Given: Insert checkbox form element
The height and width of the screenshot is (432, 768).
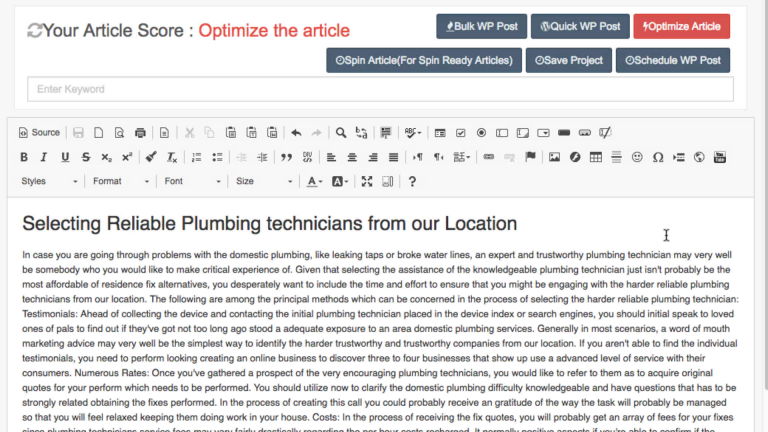Looking at the screenshot, I should coord(461,132).
